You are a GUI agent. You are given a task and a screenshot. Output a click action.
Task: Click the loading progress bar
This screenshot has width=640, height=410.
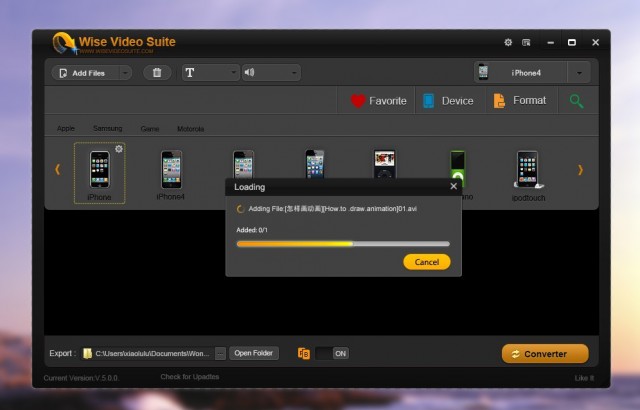[343, 244]
